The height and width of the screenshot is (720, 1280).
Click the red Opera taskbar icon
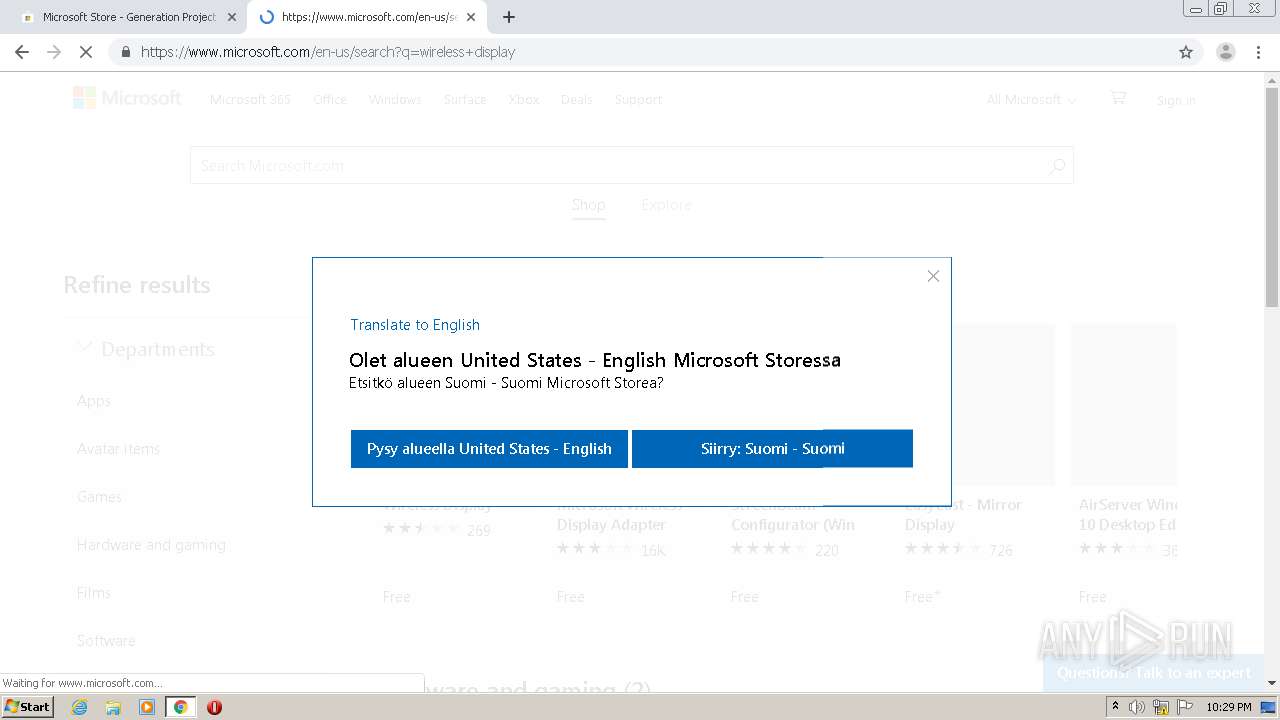click(214, 707)
